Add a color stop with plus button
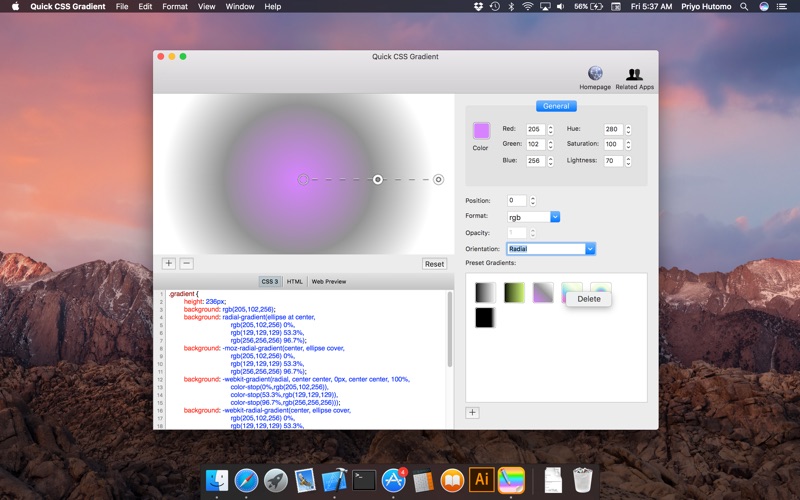800x500 pixels. 168,263
